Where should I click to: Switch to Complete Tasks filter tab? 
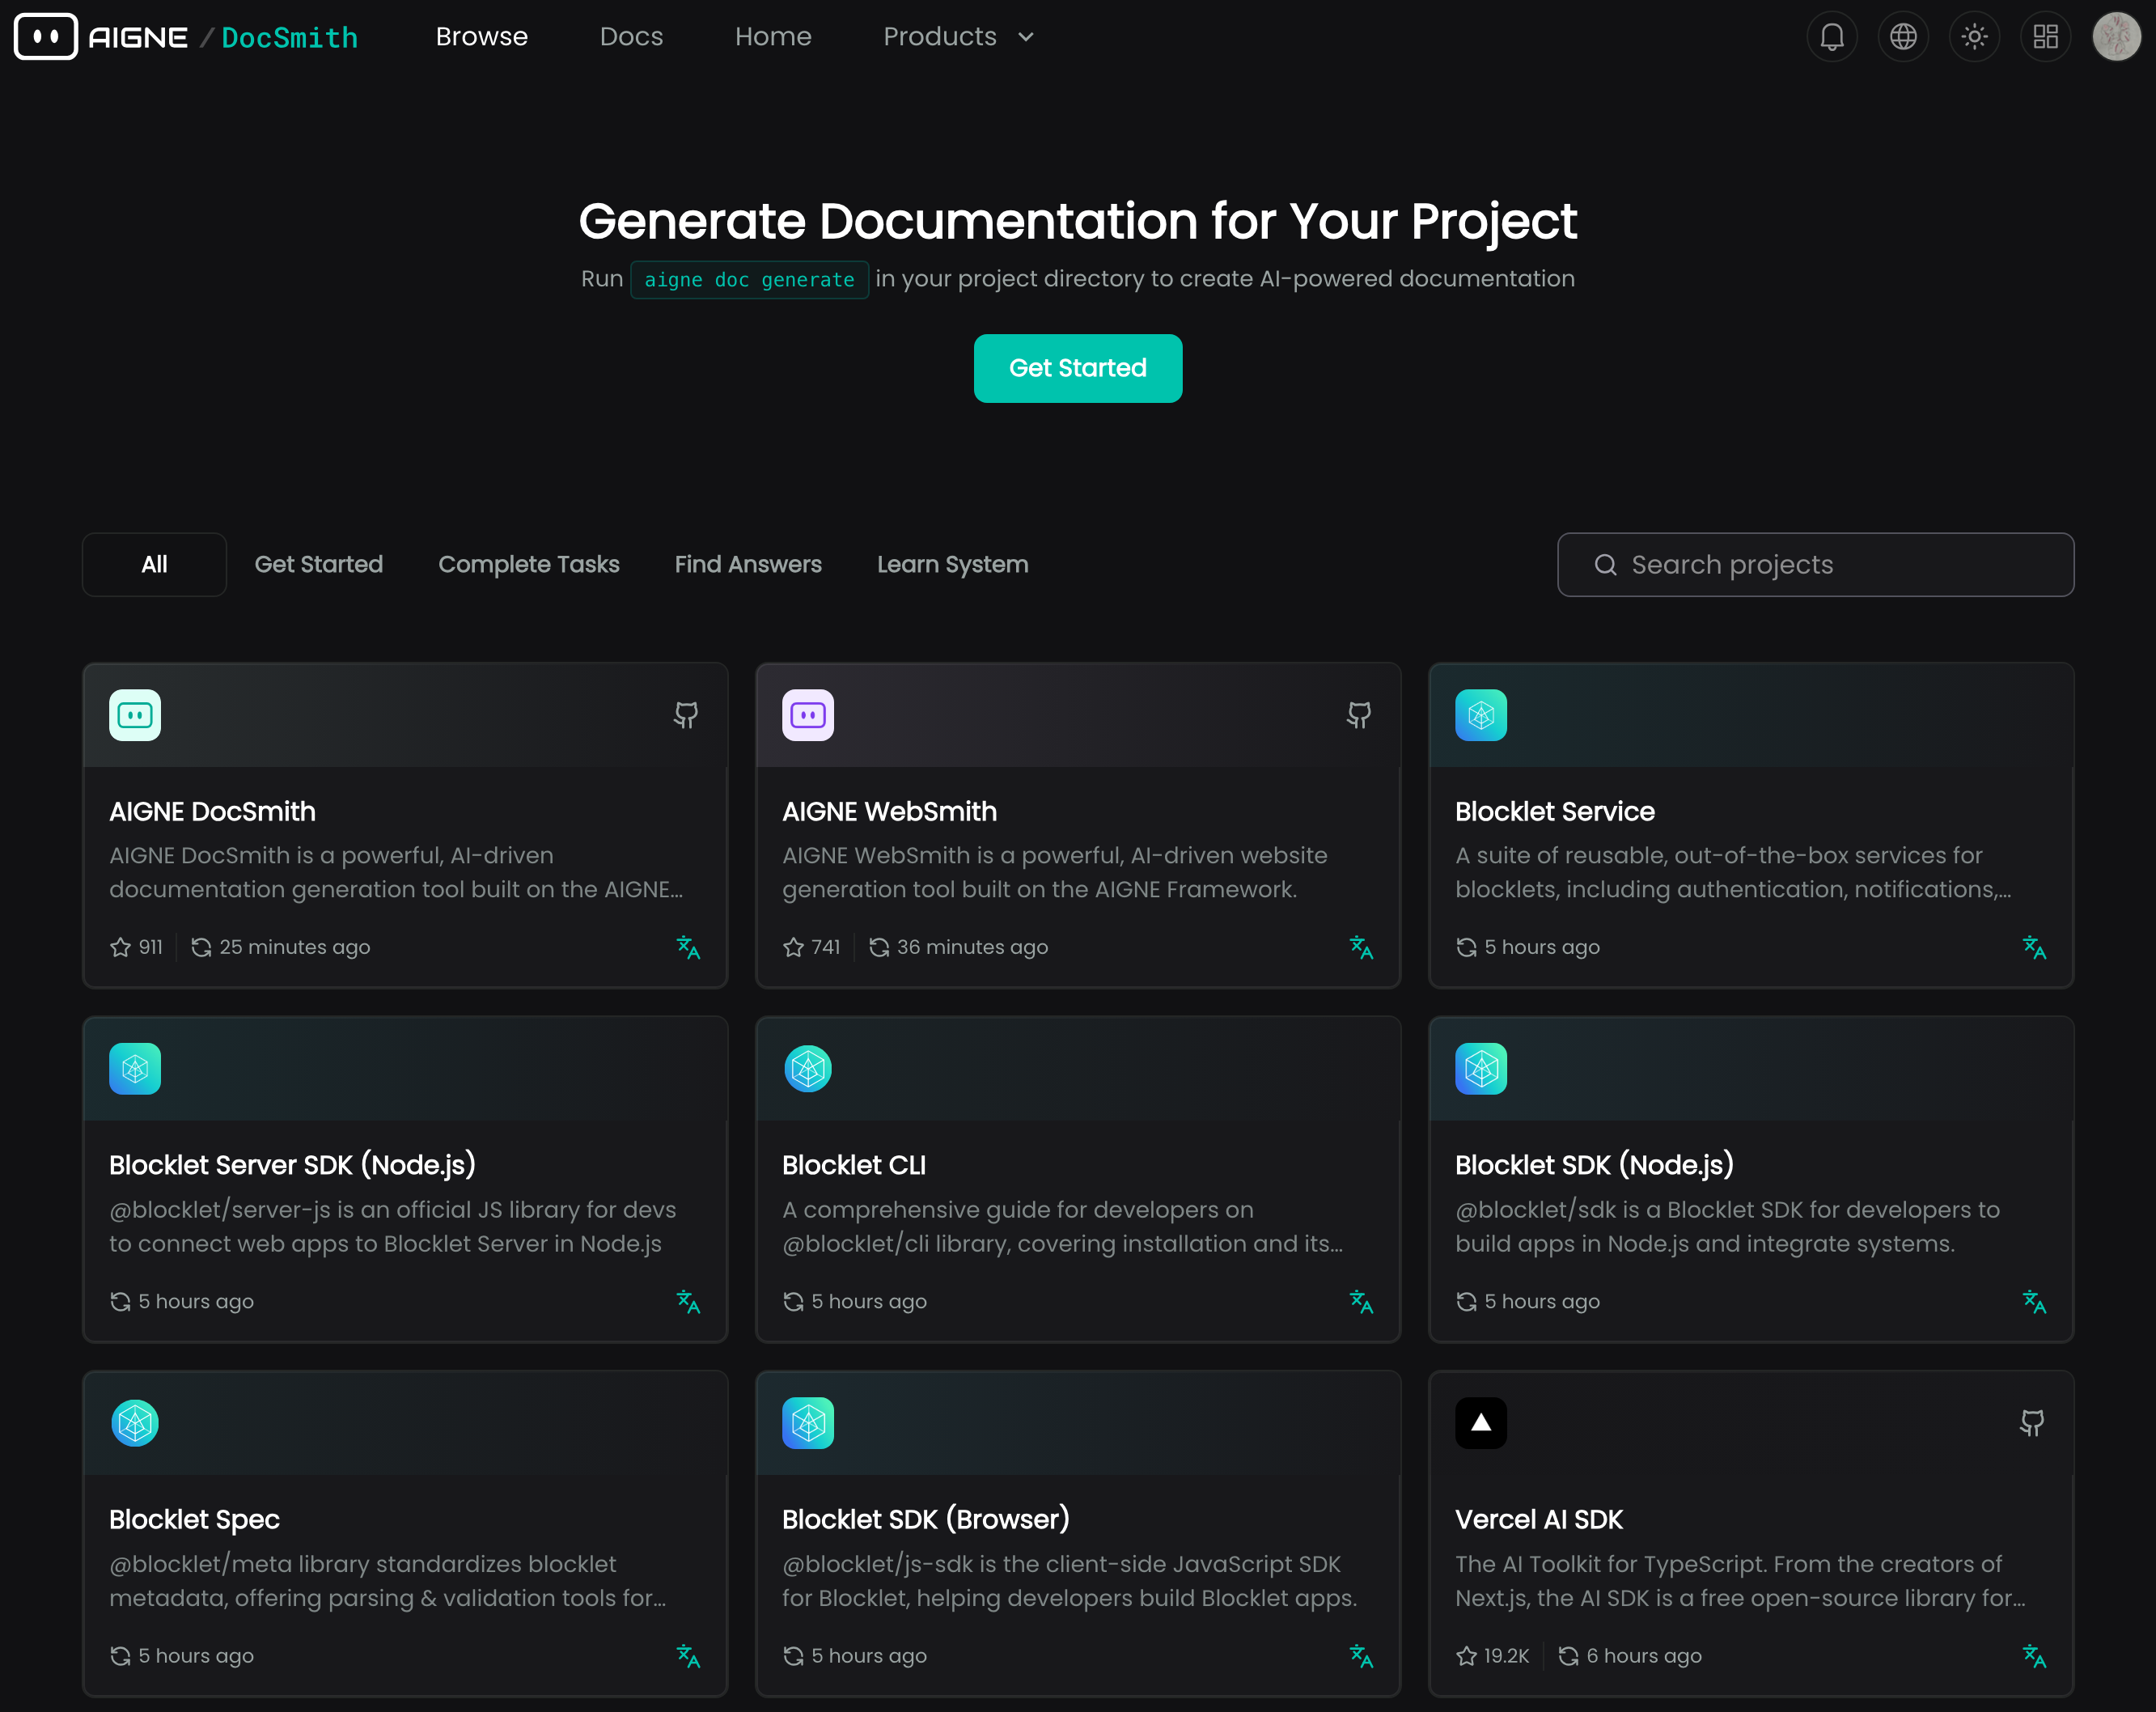[528, 564]
